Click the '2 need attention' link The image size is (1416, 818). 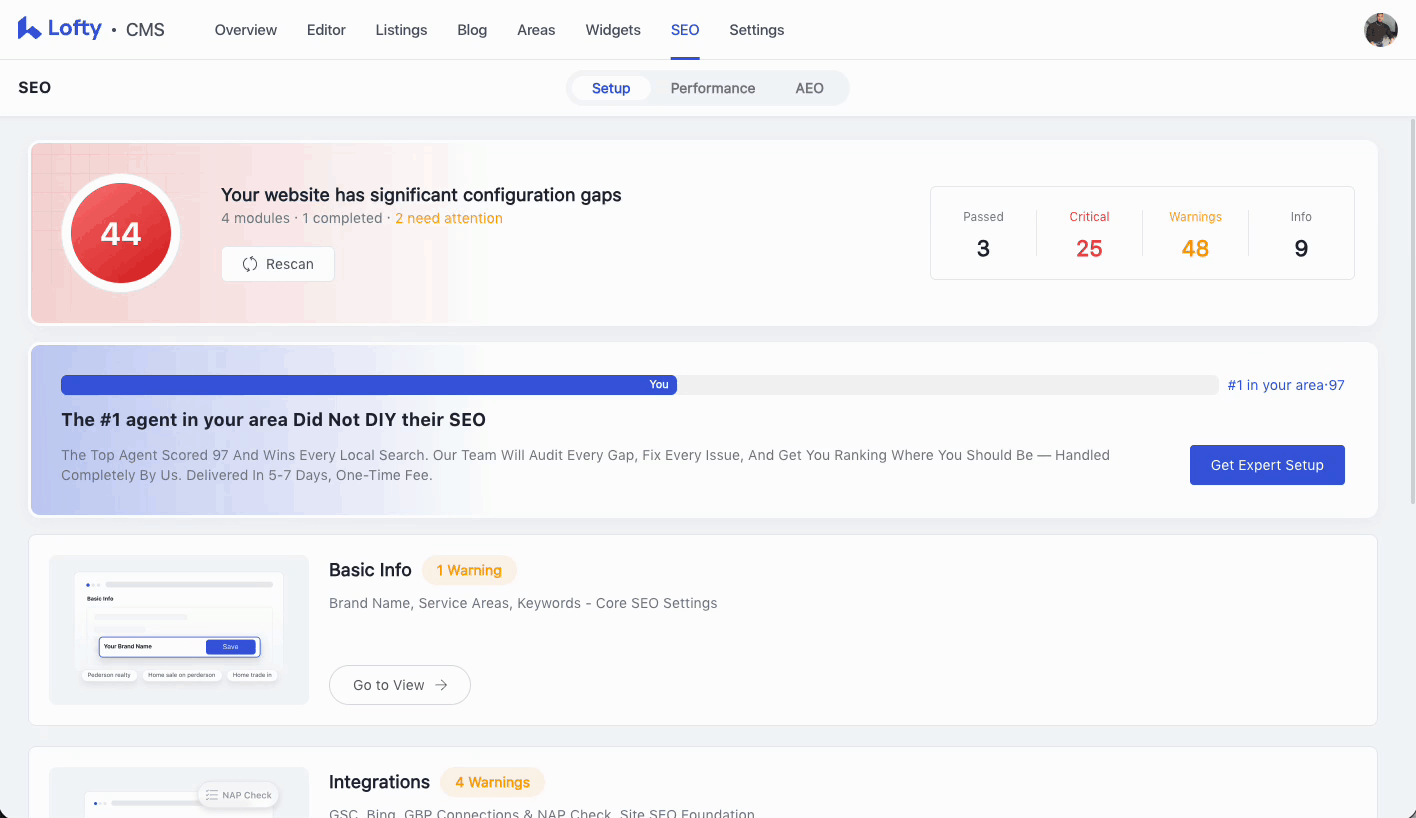point(448,218)
